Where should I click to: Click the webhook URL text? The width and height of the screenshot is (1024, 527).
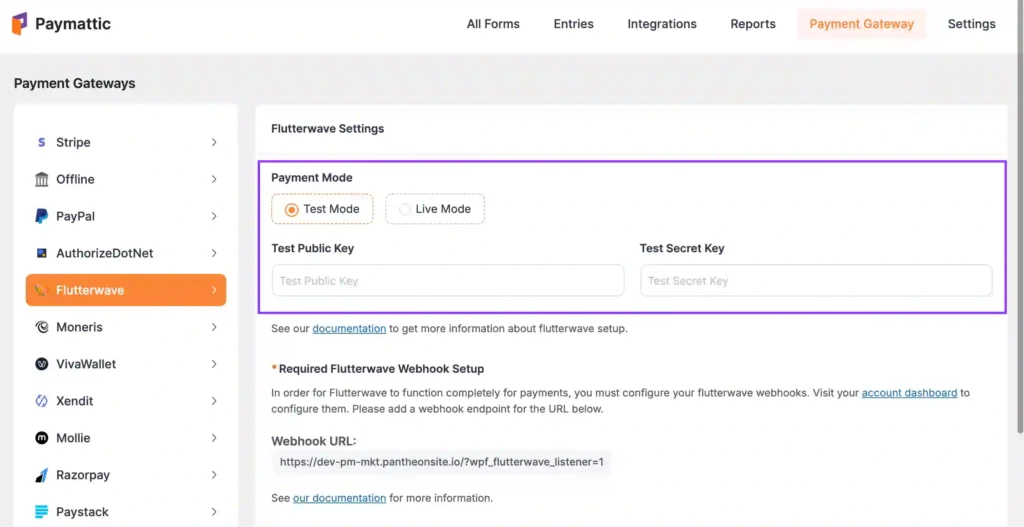(441, 462)
